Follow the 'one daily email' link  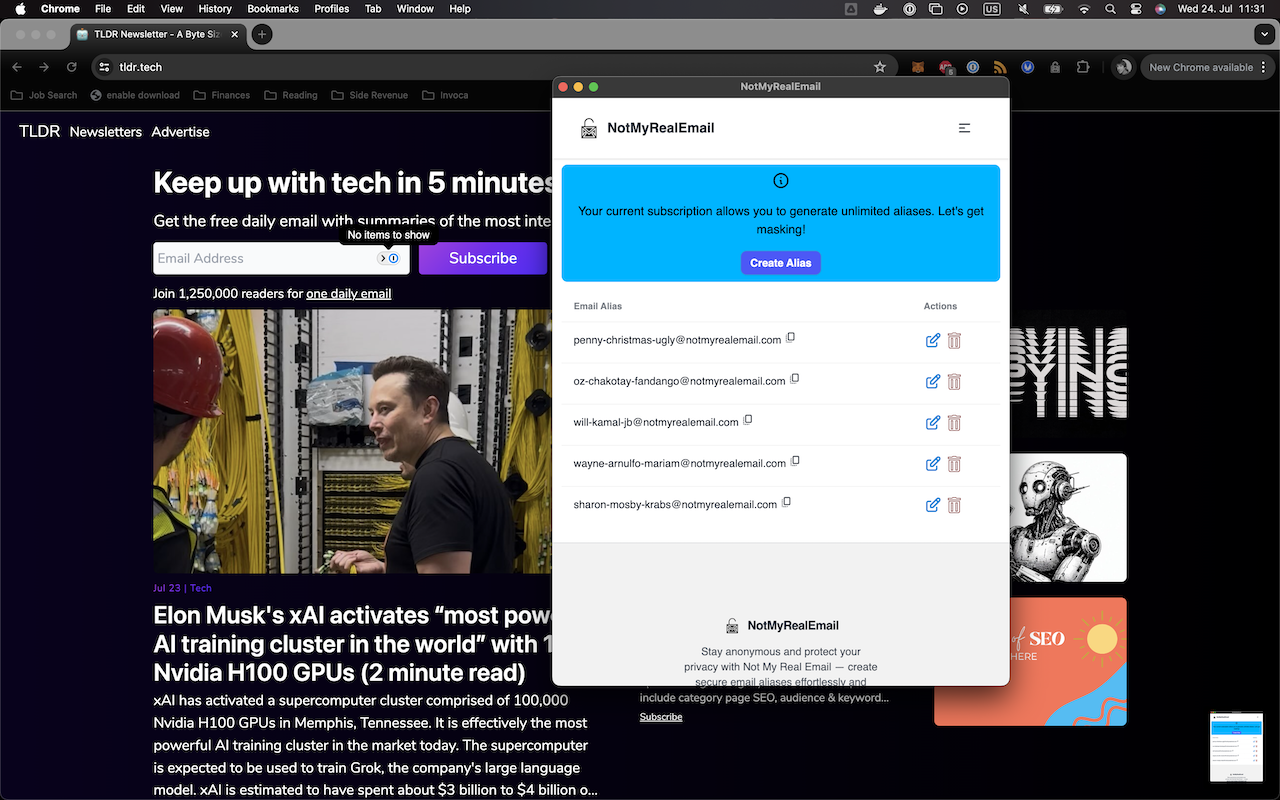pyautogui.click(x=349, y=294)
